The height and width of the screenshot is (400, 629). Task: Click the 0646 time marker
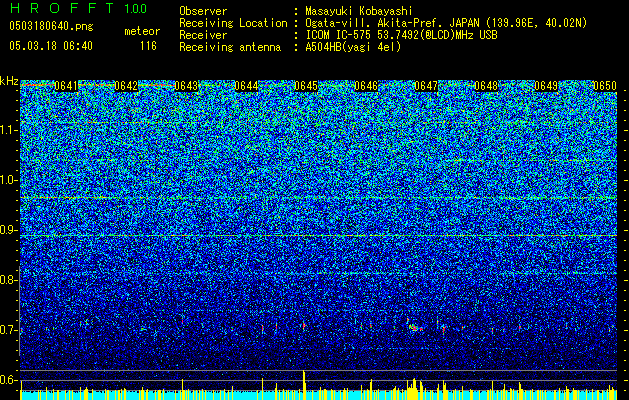(366, 86)
